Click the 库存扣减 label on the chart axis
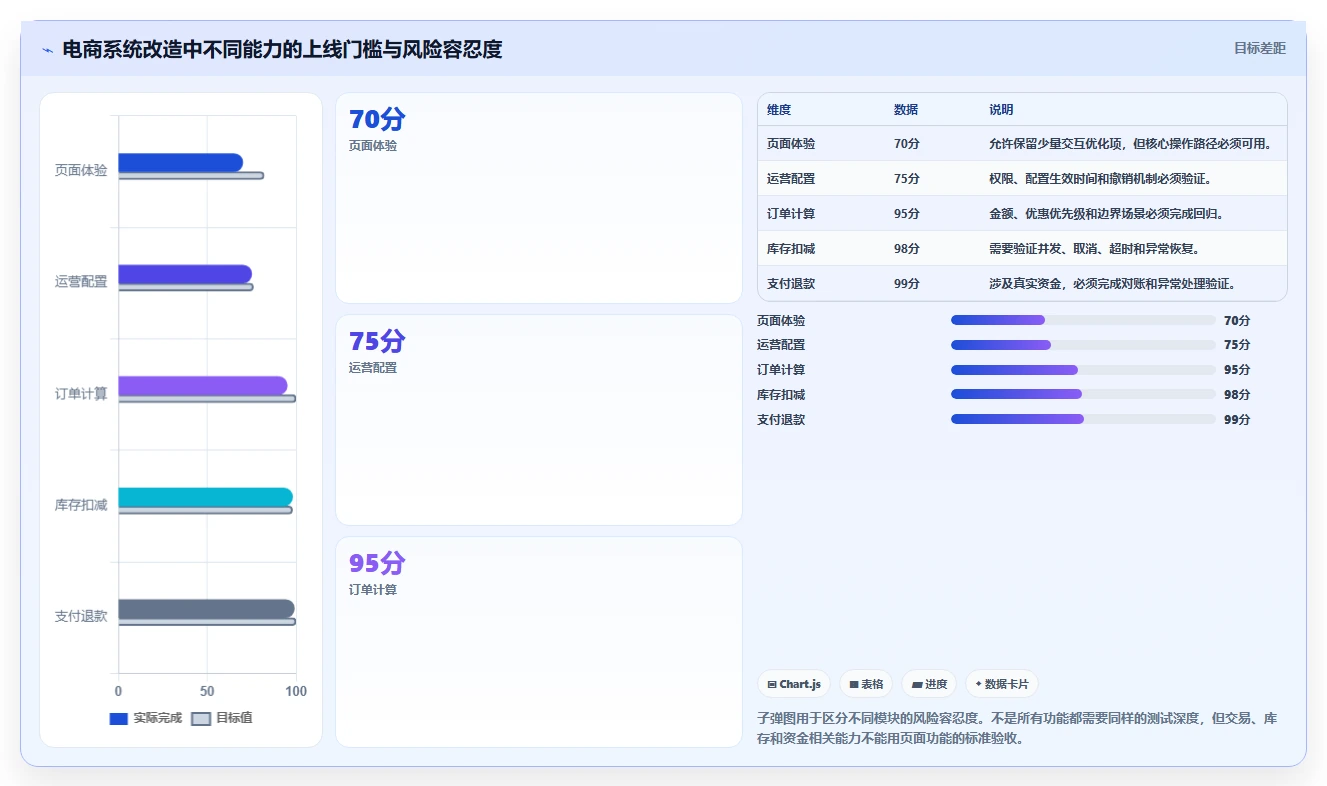 [81, 505]
